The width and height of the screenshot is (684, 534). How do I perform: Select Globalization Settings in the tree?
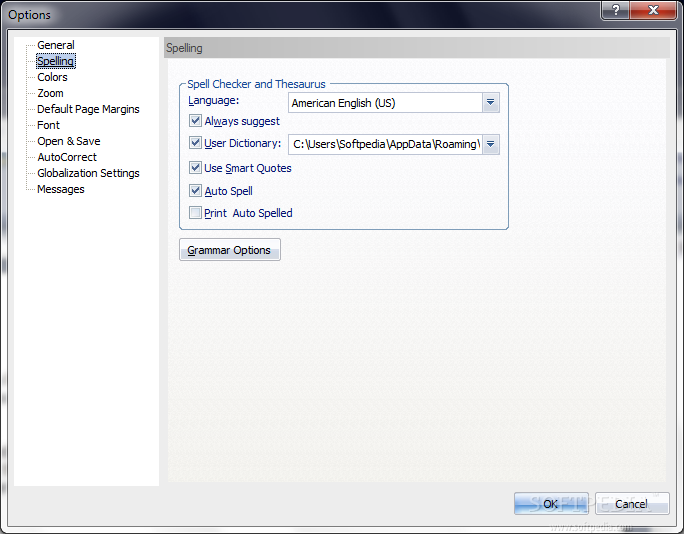coord(88,173)
